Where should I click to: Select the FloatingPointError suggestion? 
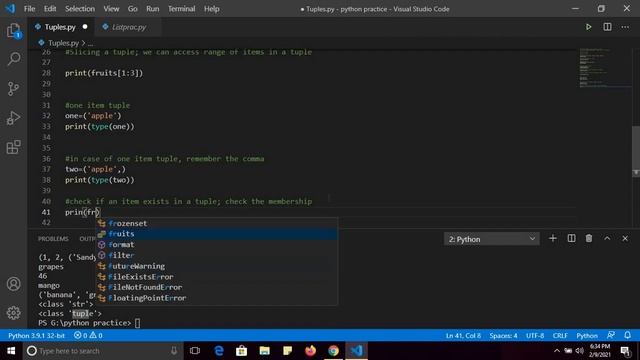[x=217, y=298]
